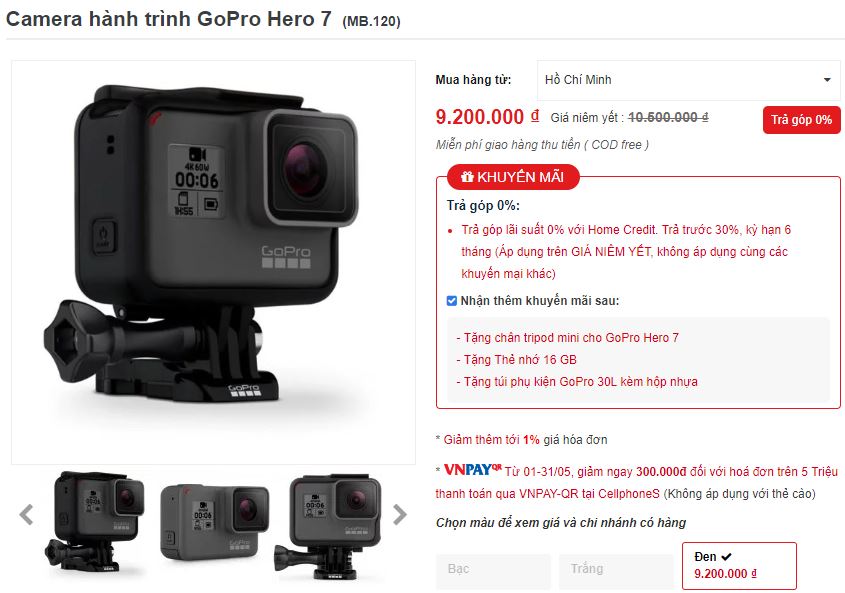Click the gift icon in KHUYẾN MÃI badge

point(467,177)
